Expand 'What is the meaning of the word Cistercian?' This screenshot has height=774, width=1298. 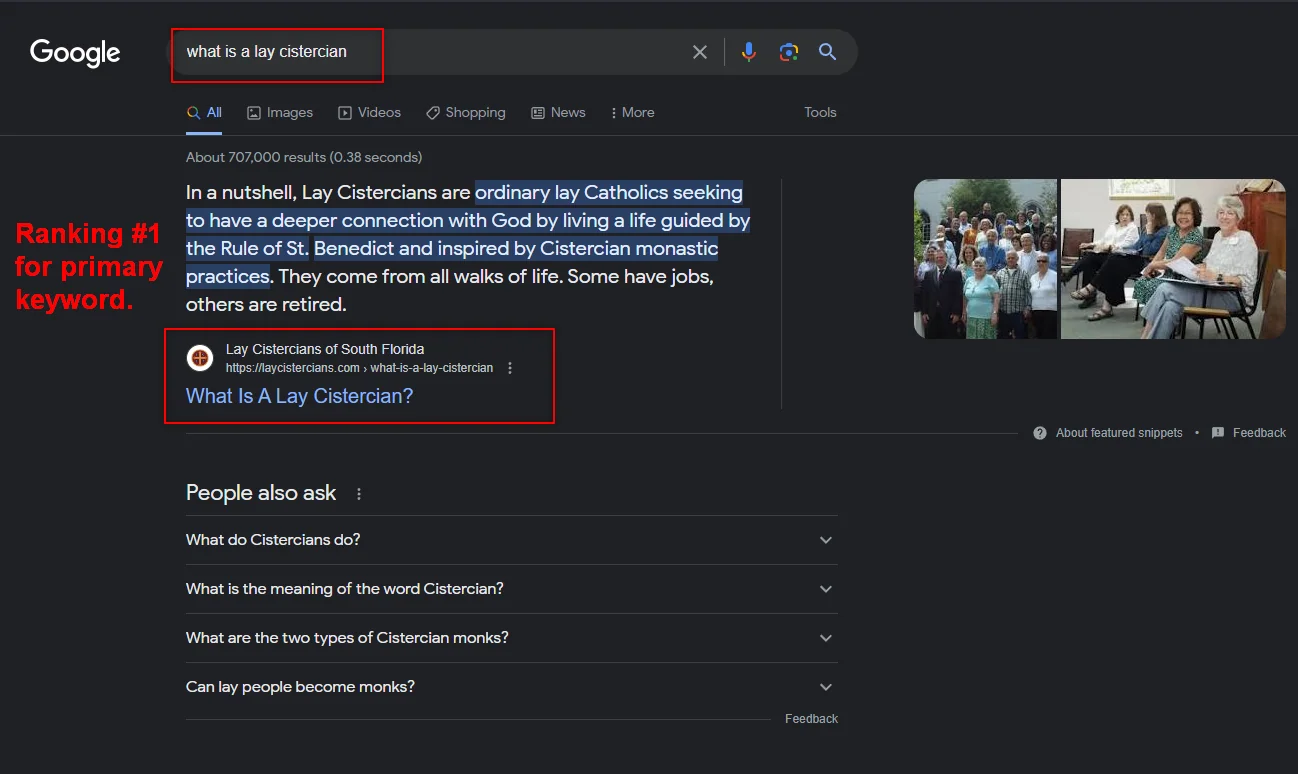511,589
